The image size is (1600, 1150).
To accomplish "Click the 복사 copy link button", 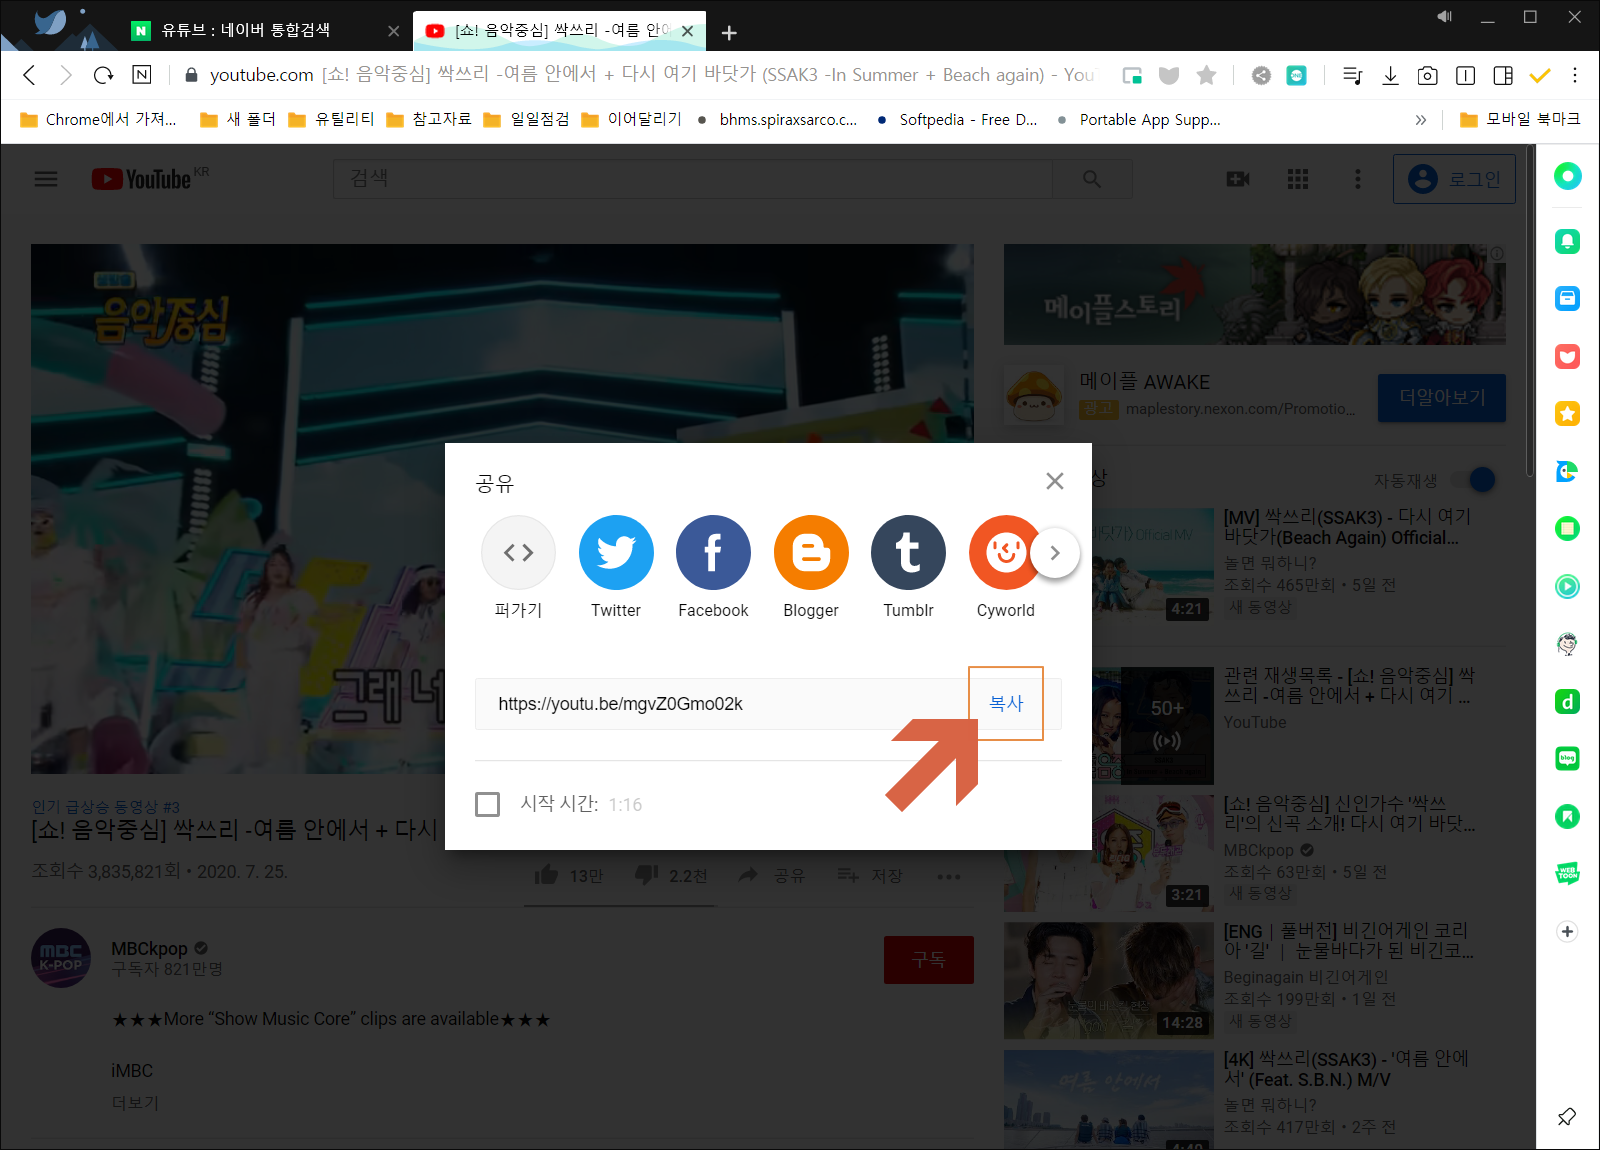I will click(1006, 703).
